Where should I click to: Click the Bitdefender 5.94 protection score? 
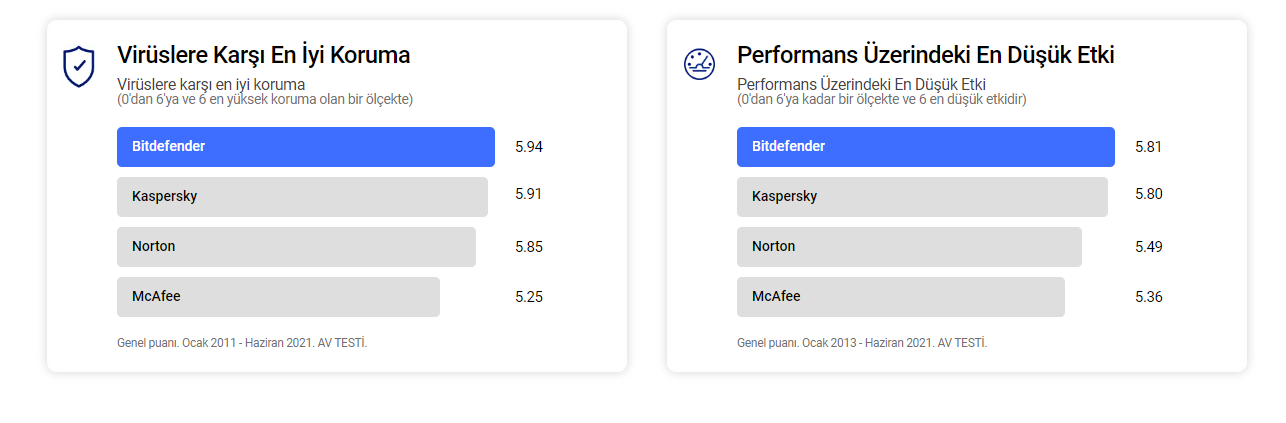click(x=529, y=147)
